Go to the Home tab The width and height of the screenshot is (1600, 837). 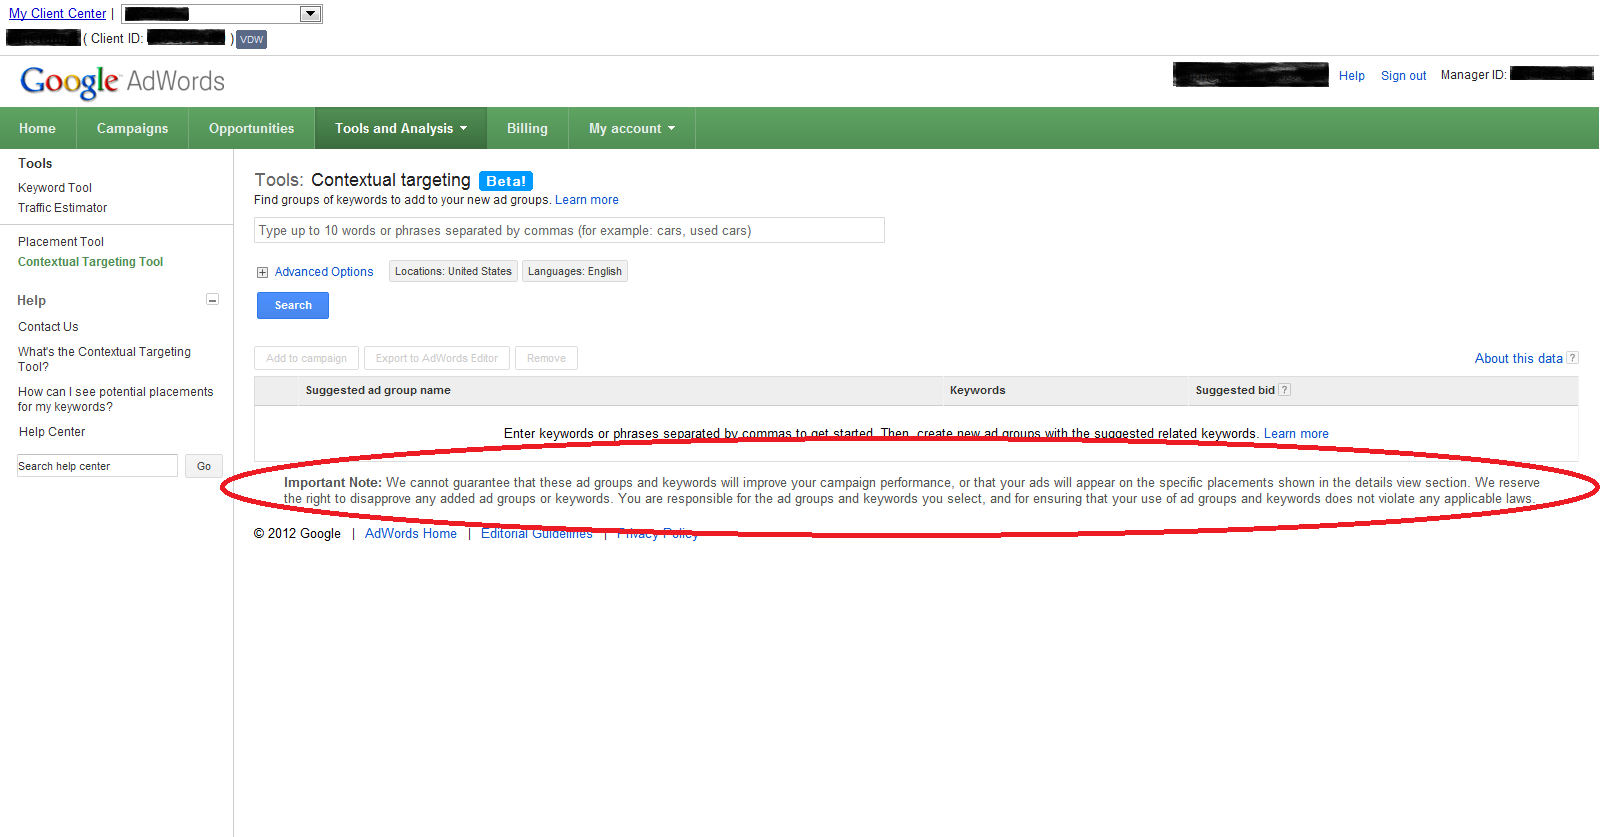click(37, 128)
